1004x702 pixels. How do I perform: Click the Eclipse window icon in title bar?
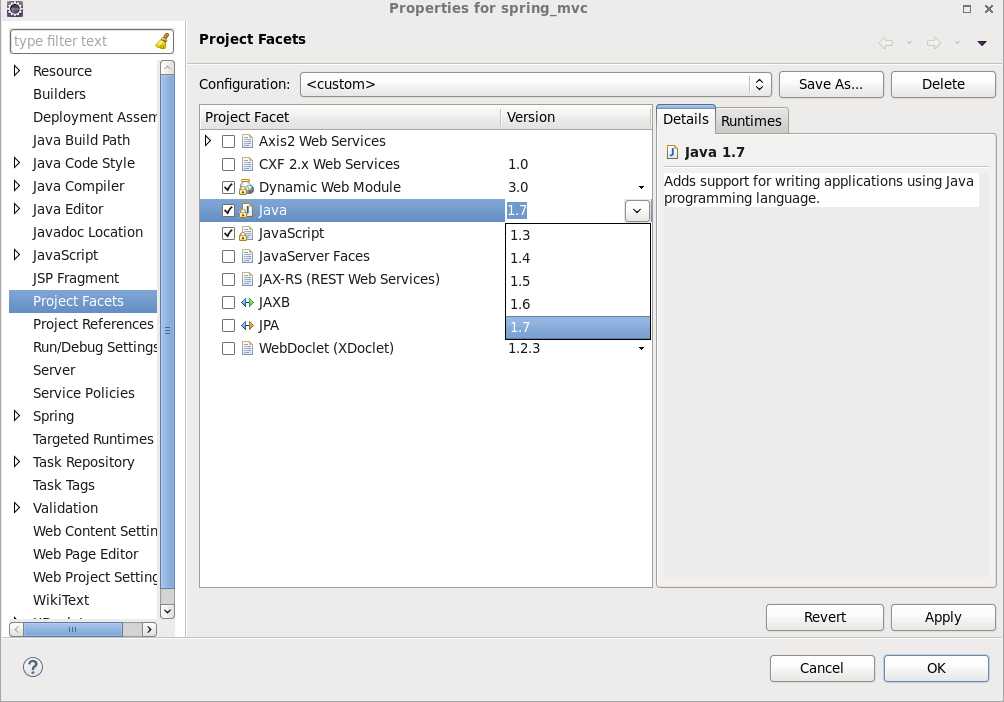(x=15, y=9)
